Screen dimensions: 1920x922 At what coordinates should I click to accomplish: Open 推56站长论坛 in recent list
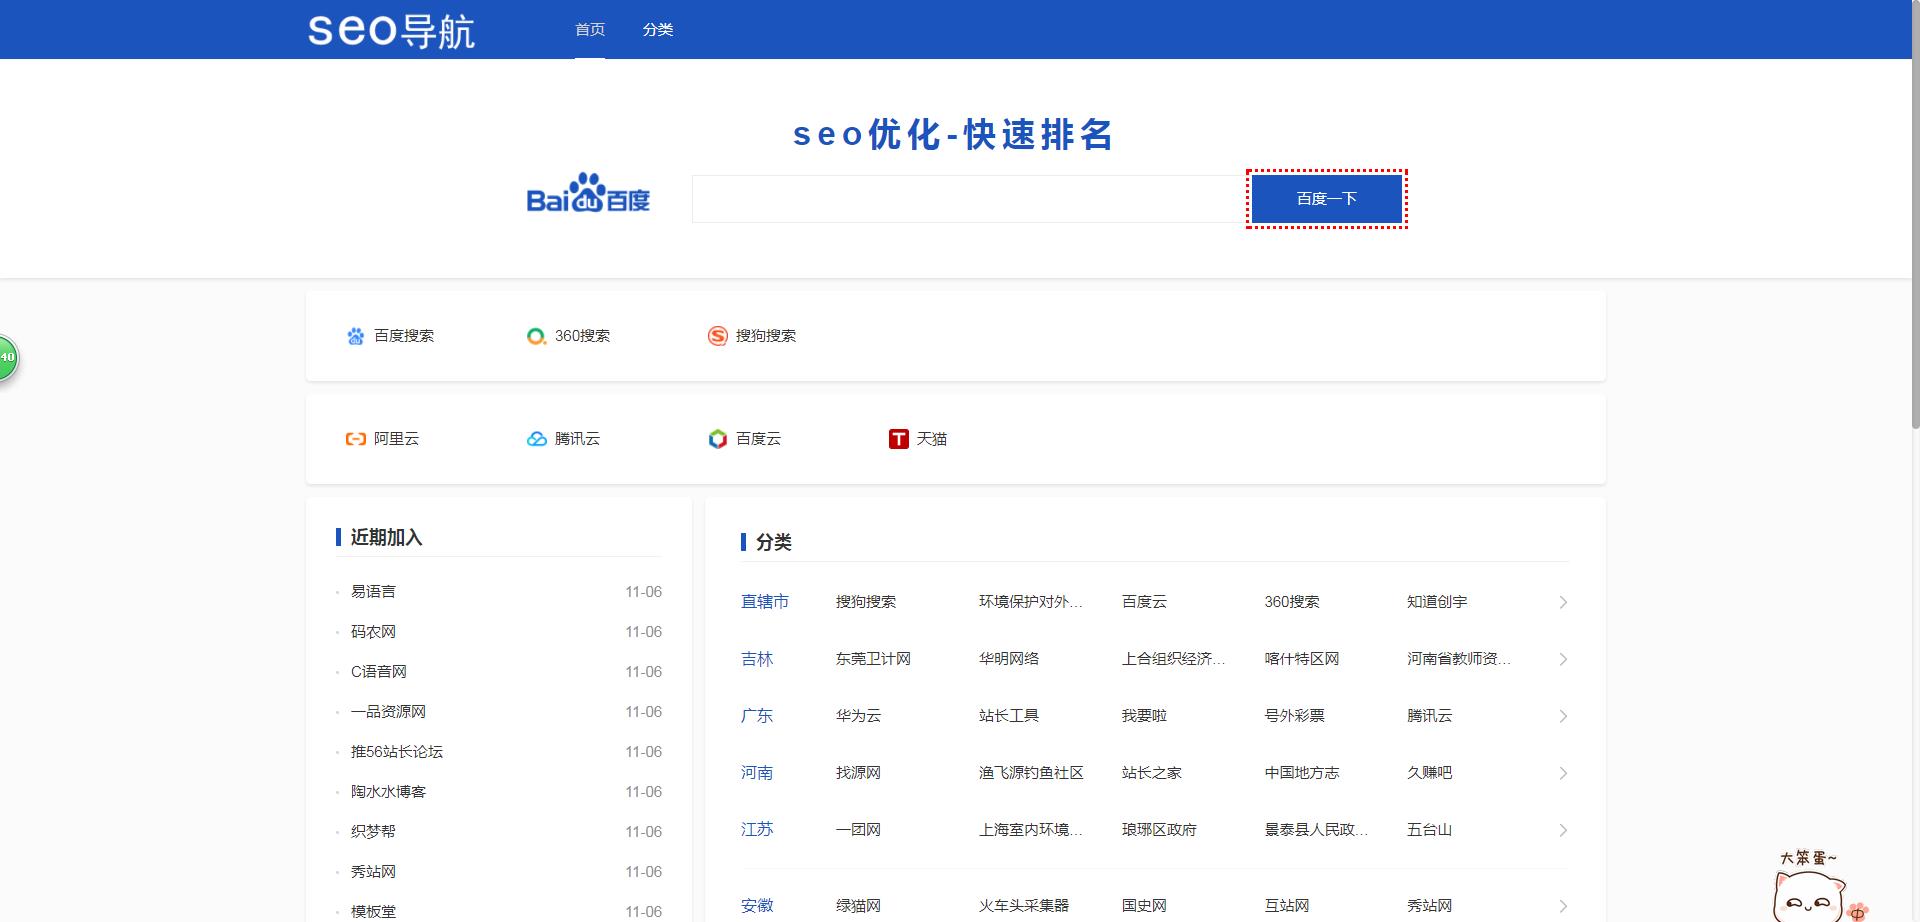pyautogui.click(x=397, y=752)
